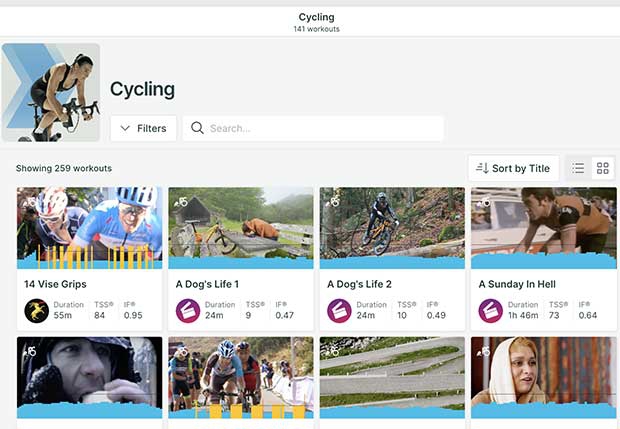Switch to list view layout
This screenshot has height=429, width=620.
(x=578, y=168)
